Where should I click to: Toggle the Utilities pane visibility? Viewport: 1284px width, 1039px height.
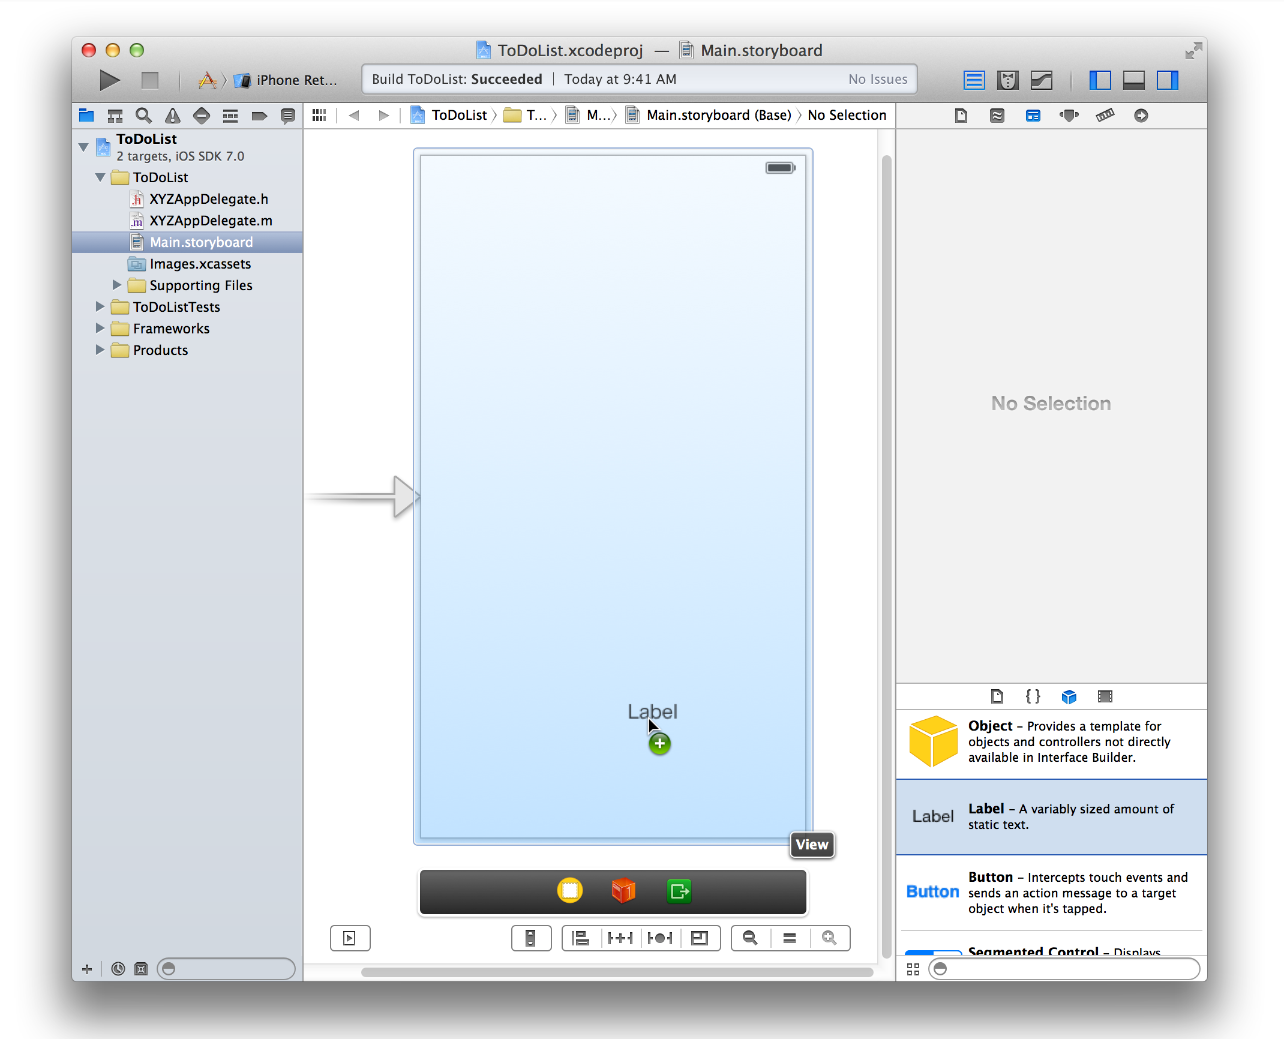coord(1168,80)
